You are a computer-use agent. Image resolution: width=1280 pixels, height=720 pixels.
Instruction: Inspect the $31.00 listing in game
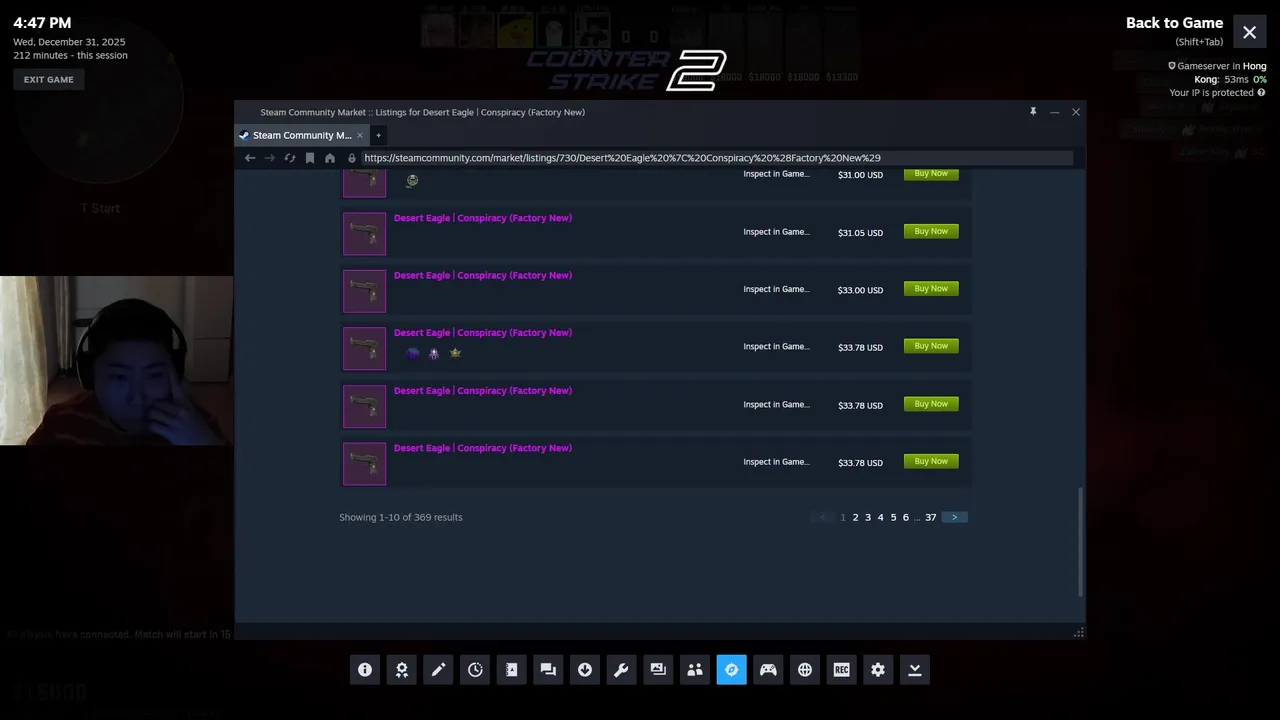click(776, 174)
